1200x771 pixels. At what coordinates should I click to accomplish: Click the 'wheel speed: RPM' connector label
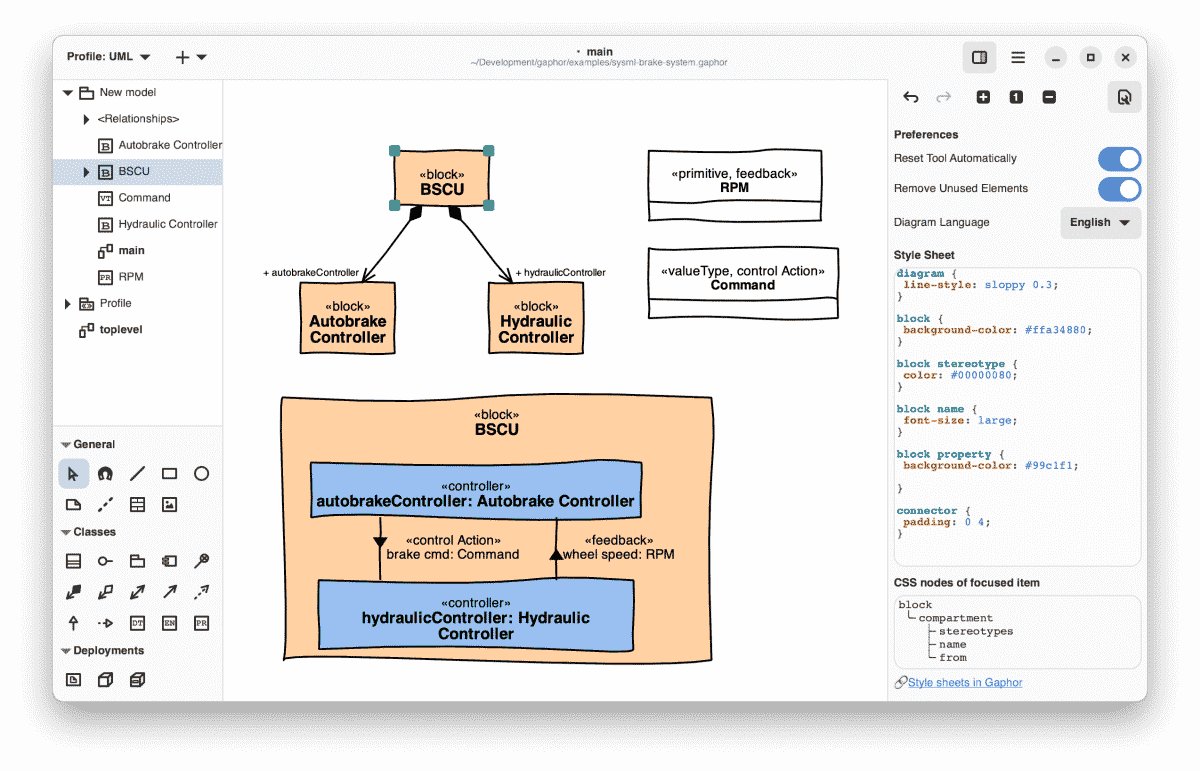click(619, 554)
